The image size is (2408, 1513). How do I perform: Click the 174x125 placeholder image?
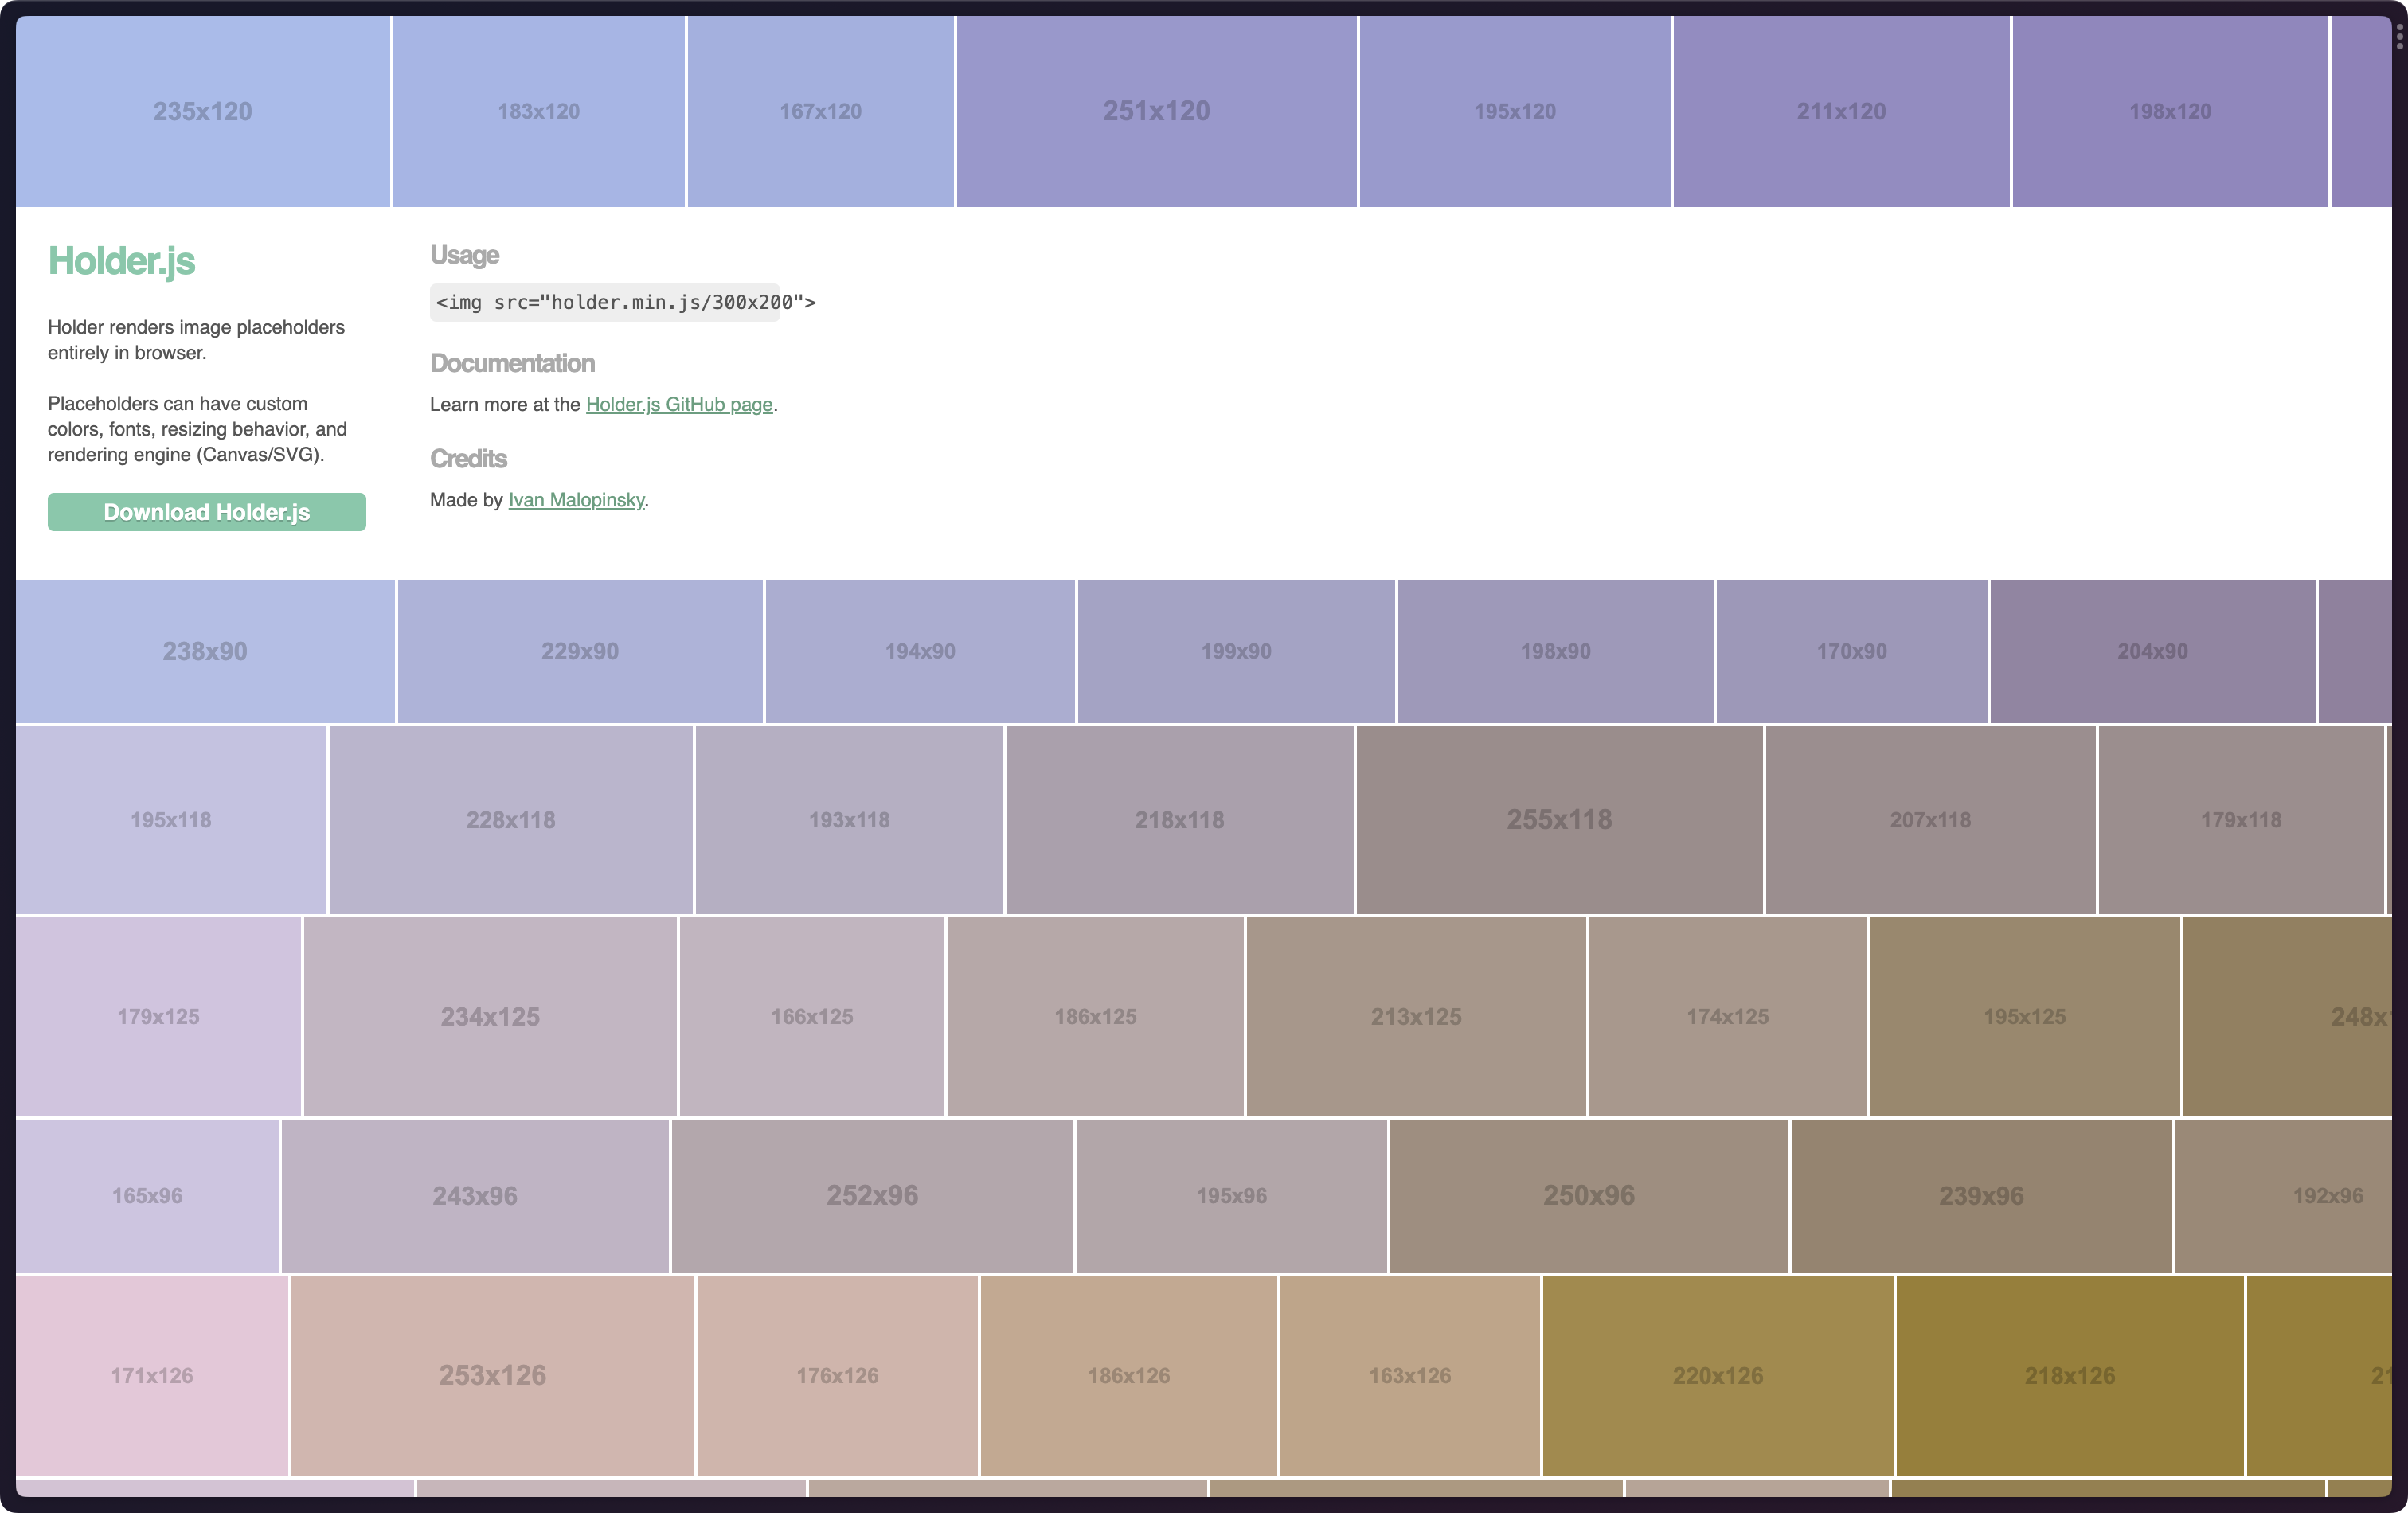(1727, 1016)
